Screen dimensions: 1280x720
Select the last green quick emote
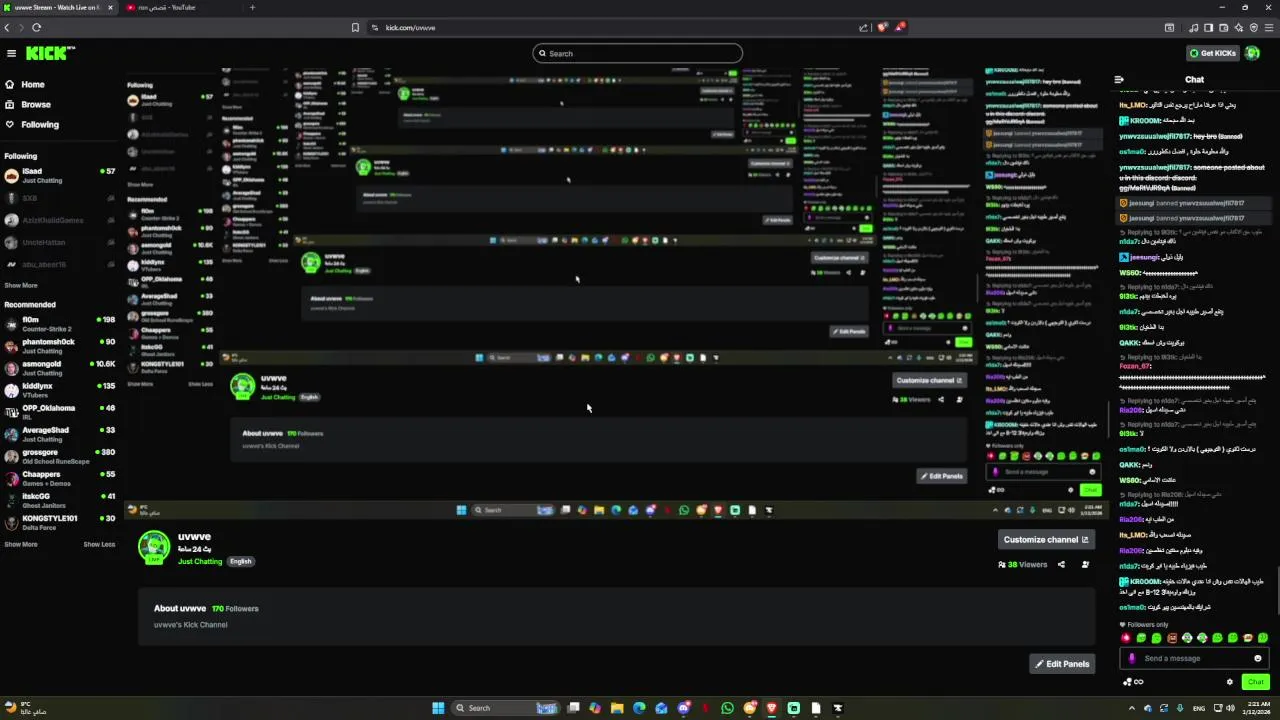pyautogui.click(x=1263, y=638)
